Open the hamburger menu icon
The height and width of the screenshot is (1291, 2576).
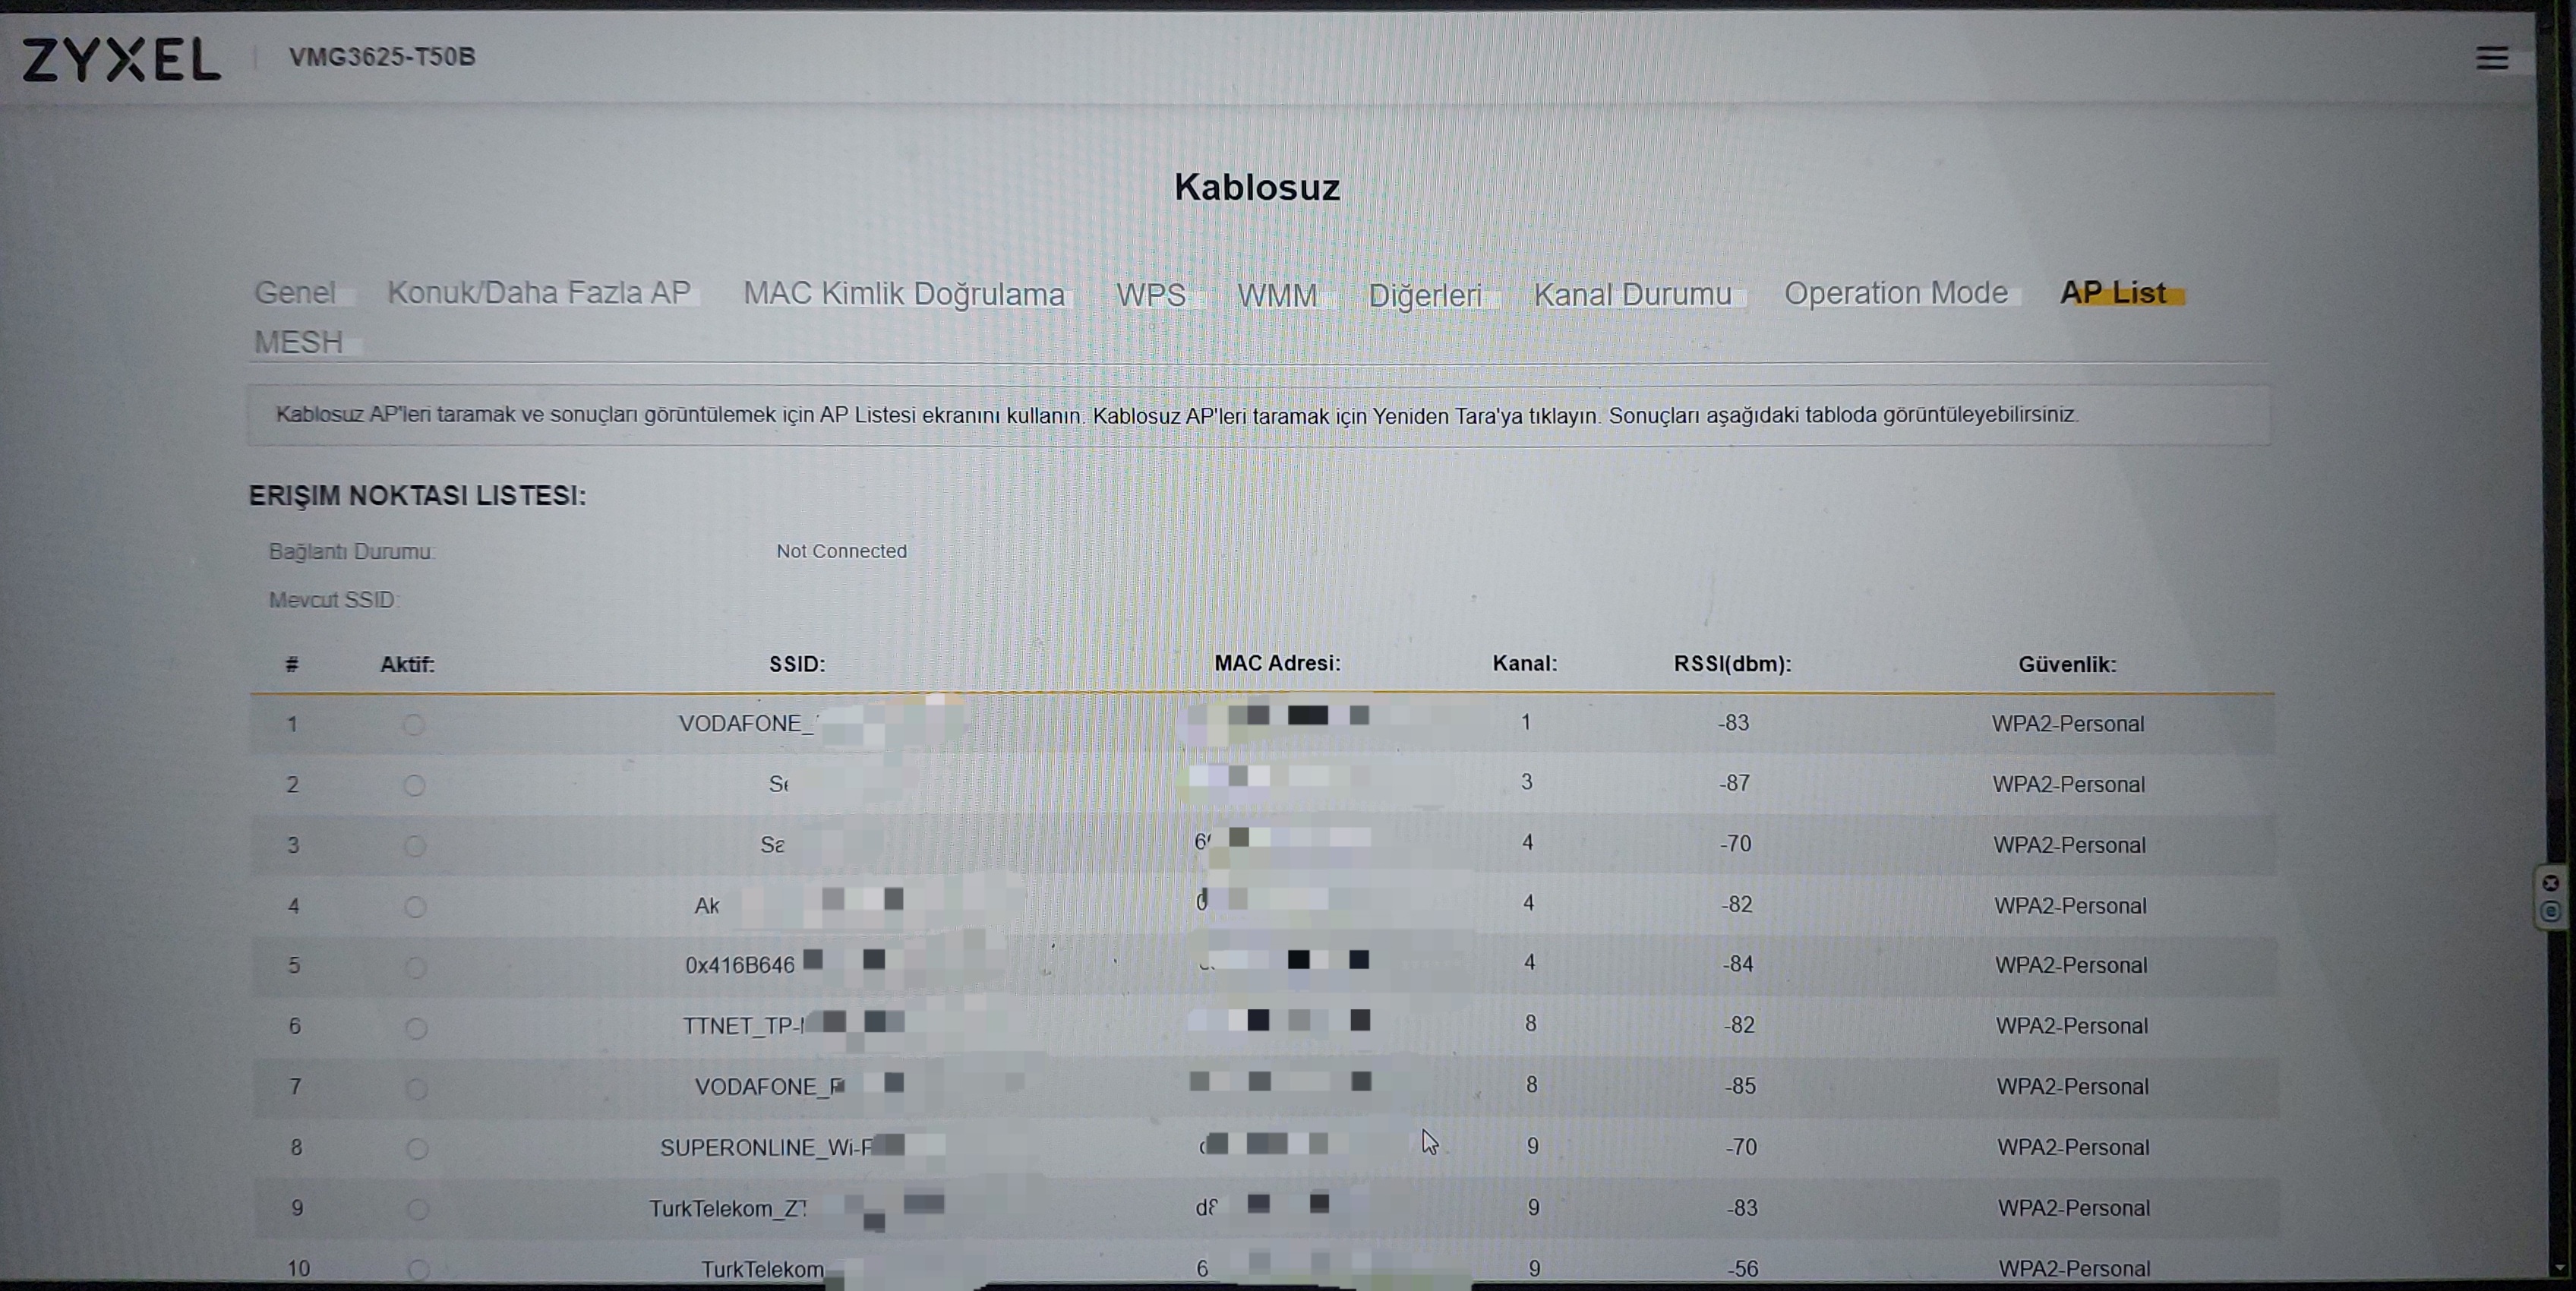point(2491,58)
